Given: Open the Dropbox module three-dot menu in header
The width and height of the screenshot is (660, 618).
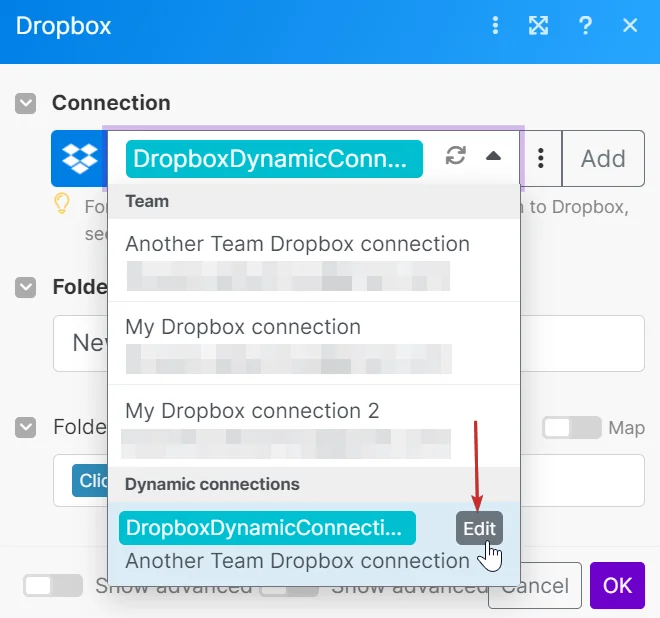Looking at the screenshot, I should (495, 25).
